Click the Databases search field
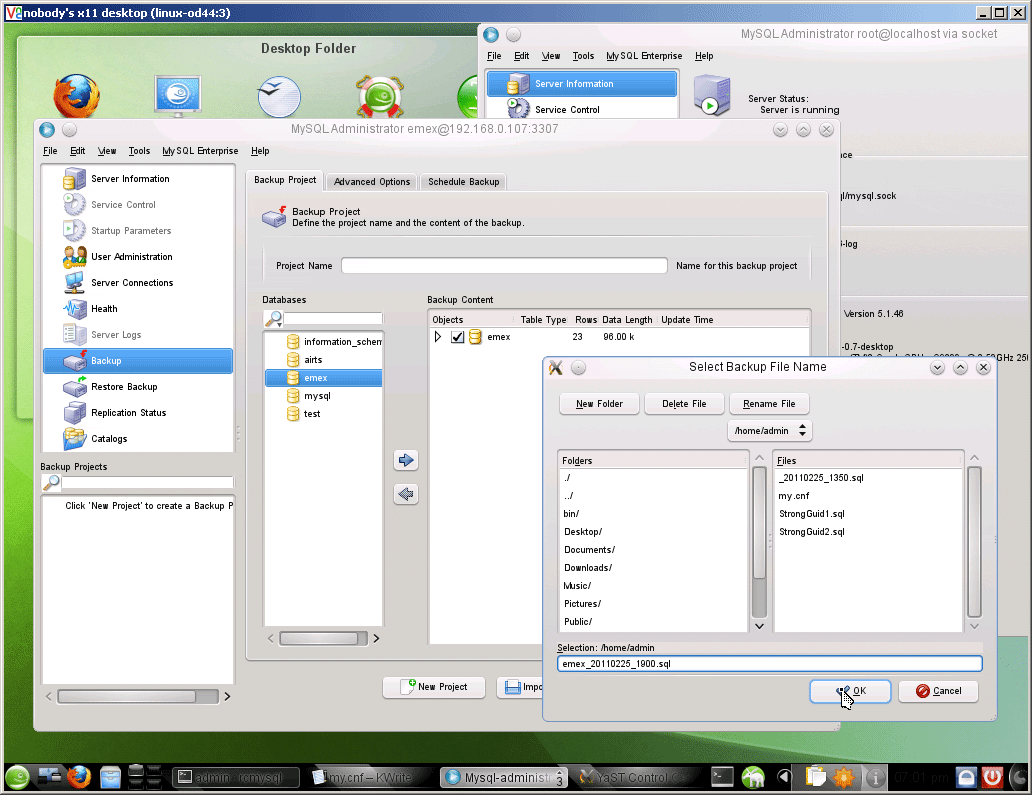 coord(333,319)
